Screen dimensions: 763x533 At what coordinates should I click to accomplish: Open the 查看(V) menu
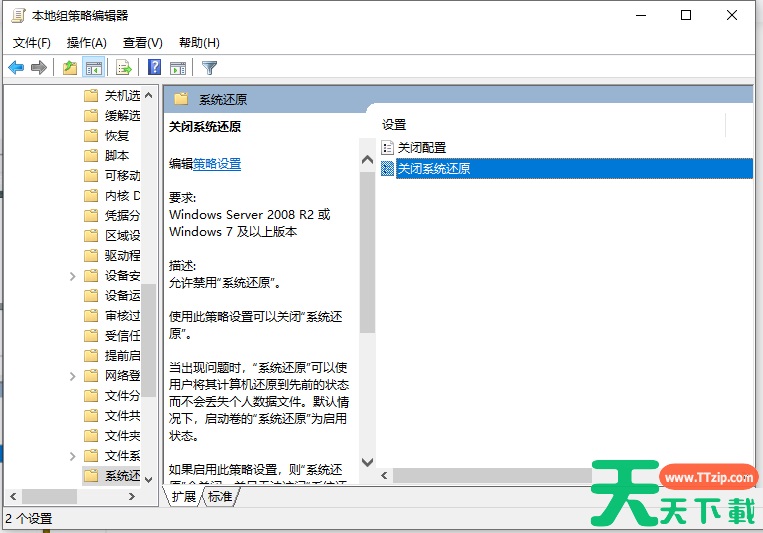[x=143, y=43]
